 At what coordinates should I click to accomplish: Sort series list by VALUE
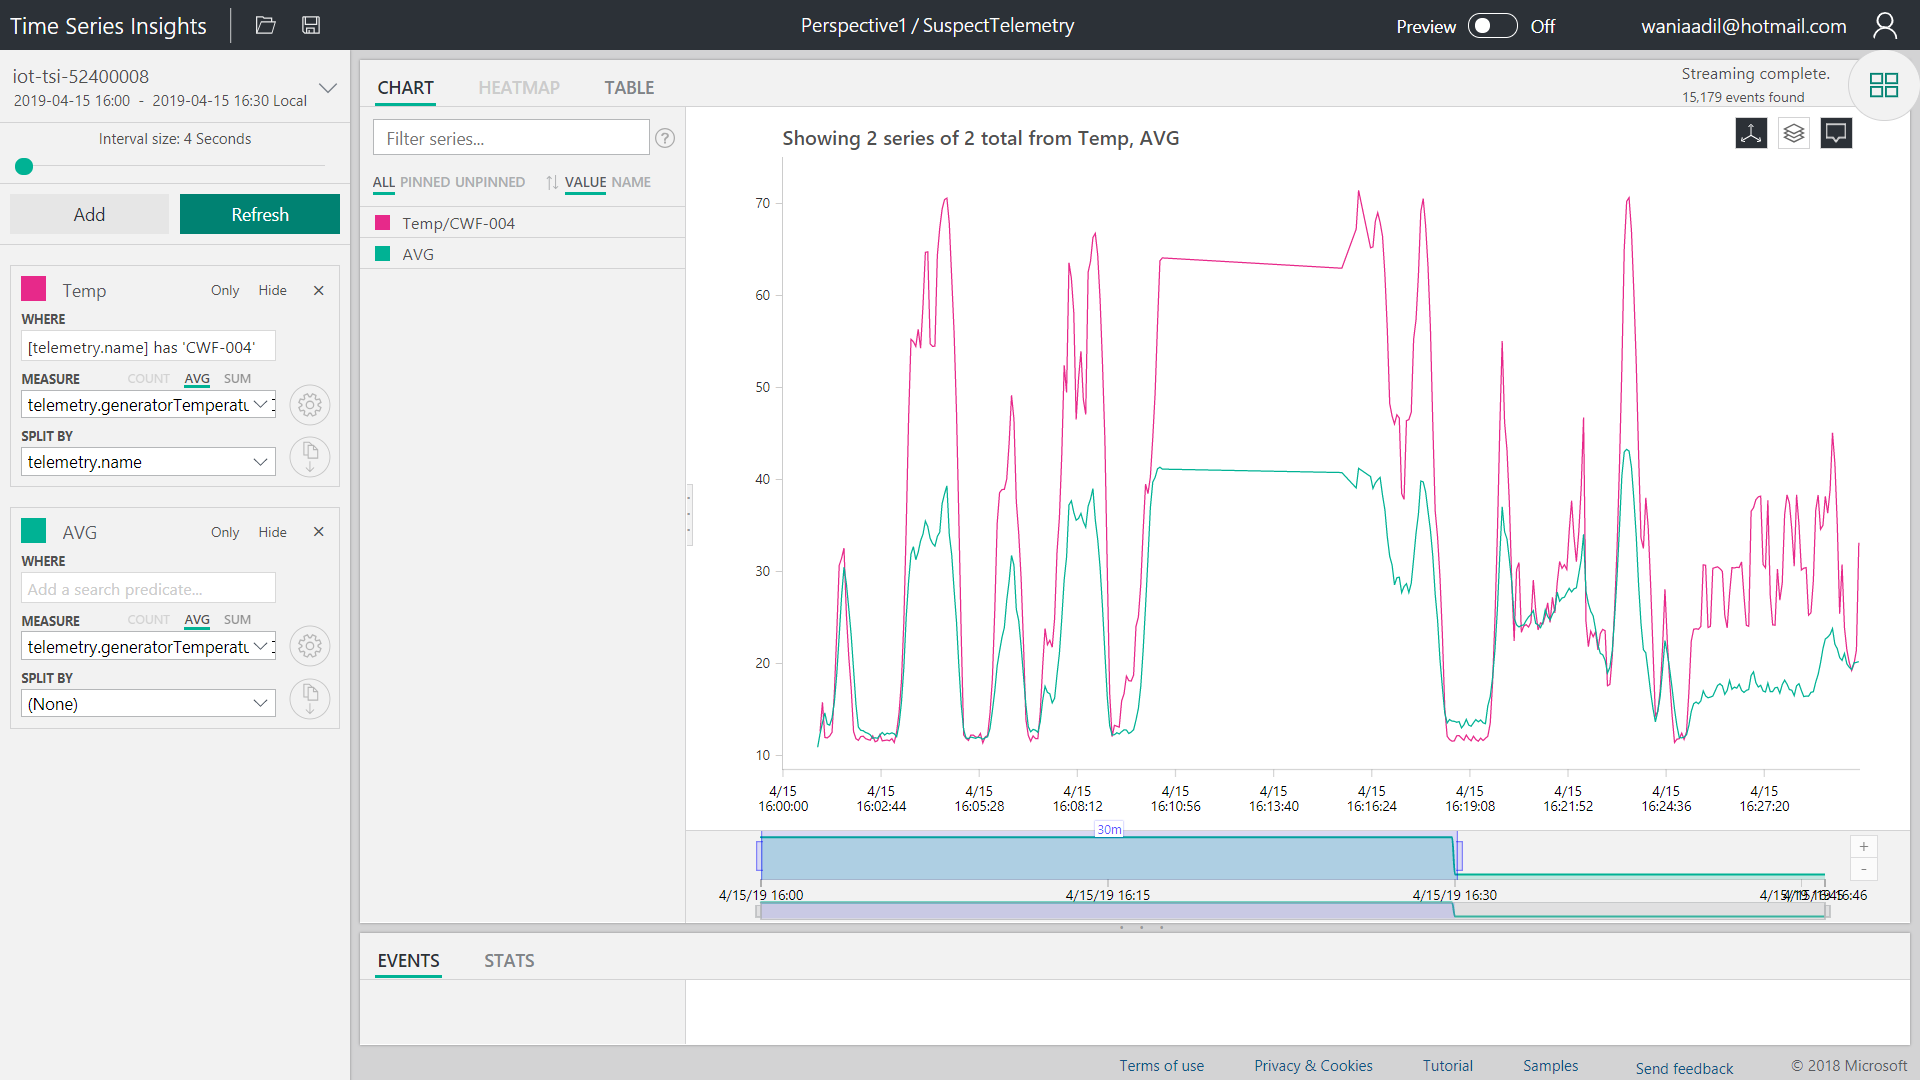click(x=585, y=182)
